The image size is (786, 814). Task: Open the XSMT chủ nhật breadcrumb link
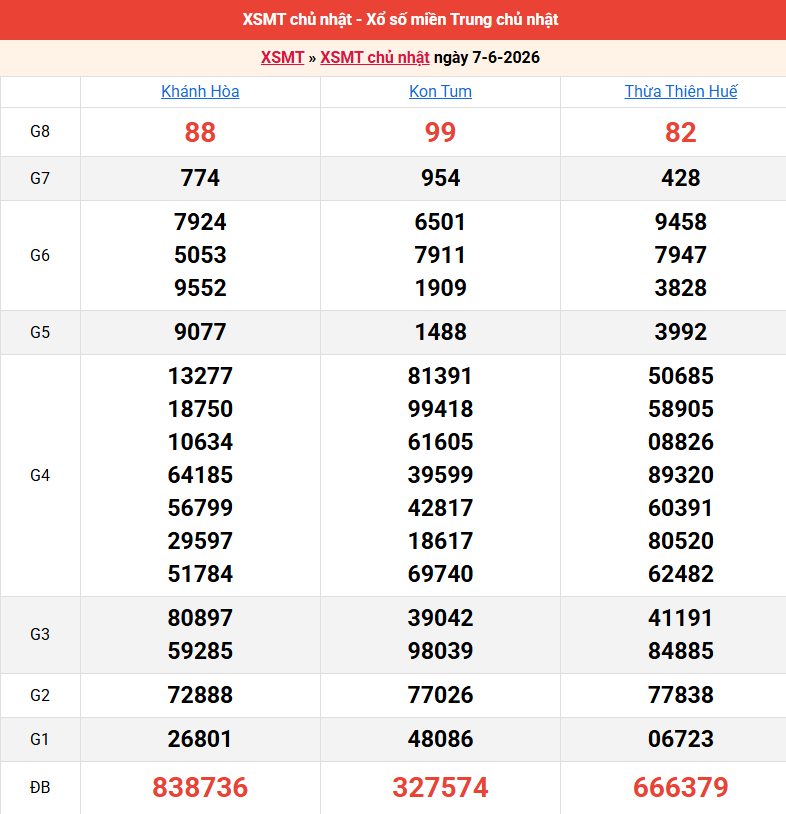click(x=375, y=57)
